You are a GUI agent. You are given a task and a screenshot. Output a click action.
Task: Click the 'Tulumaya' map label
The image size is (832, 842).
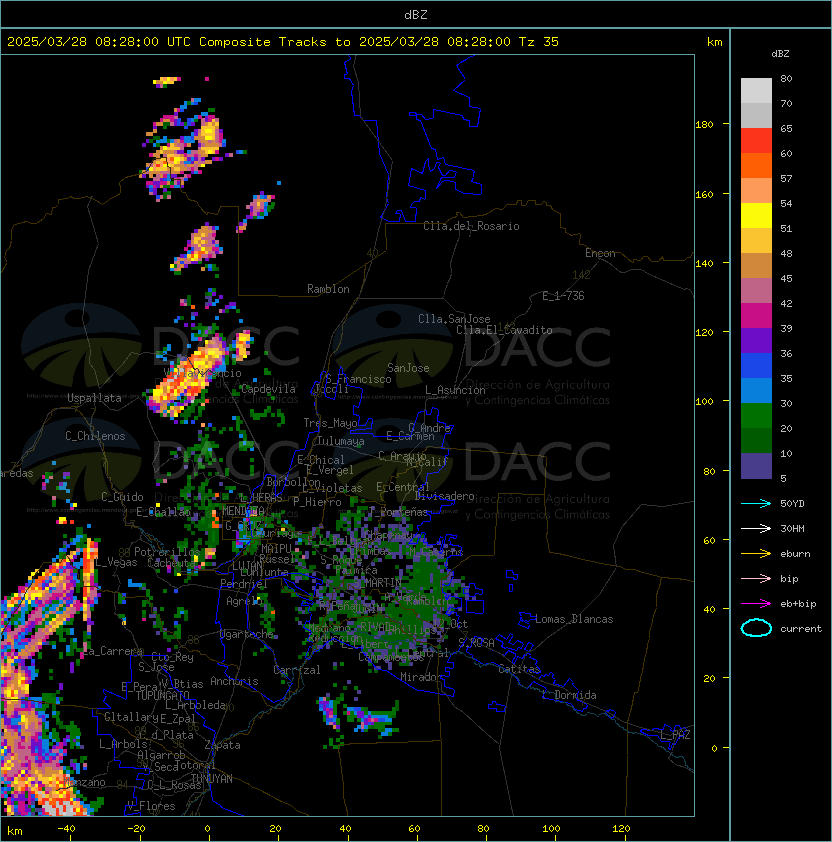(x=341, y=441)
